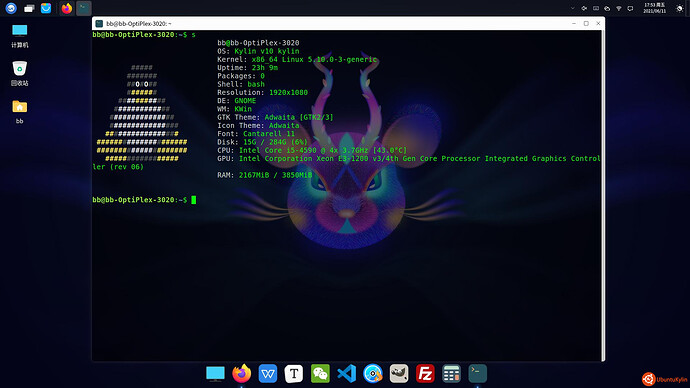Click the Disk value '15G / 284G (6%)'
690x388 pixels.
click(x=275, y=142)
